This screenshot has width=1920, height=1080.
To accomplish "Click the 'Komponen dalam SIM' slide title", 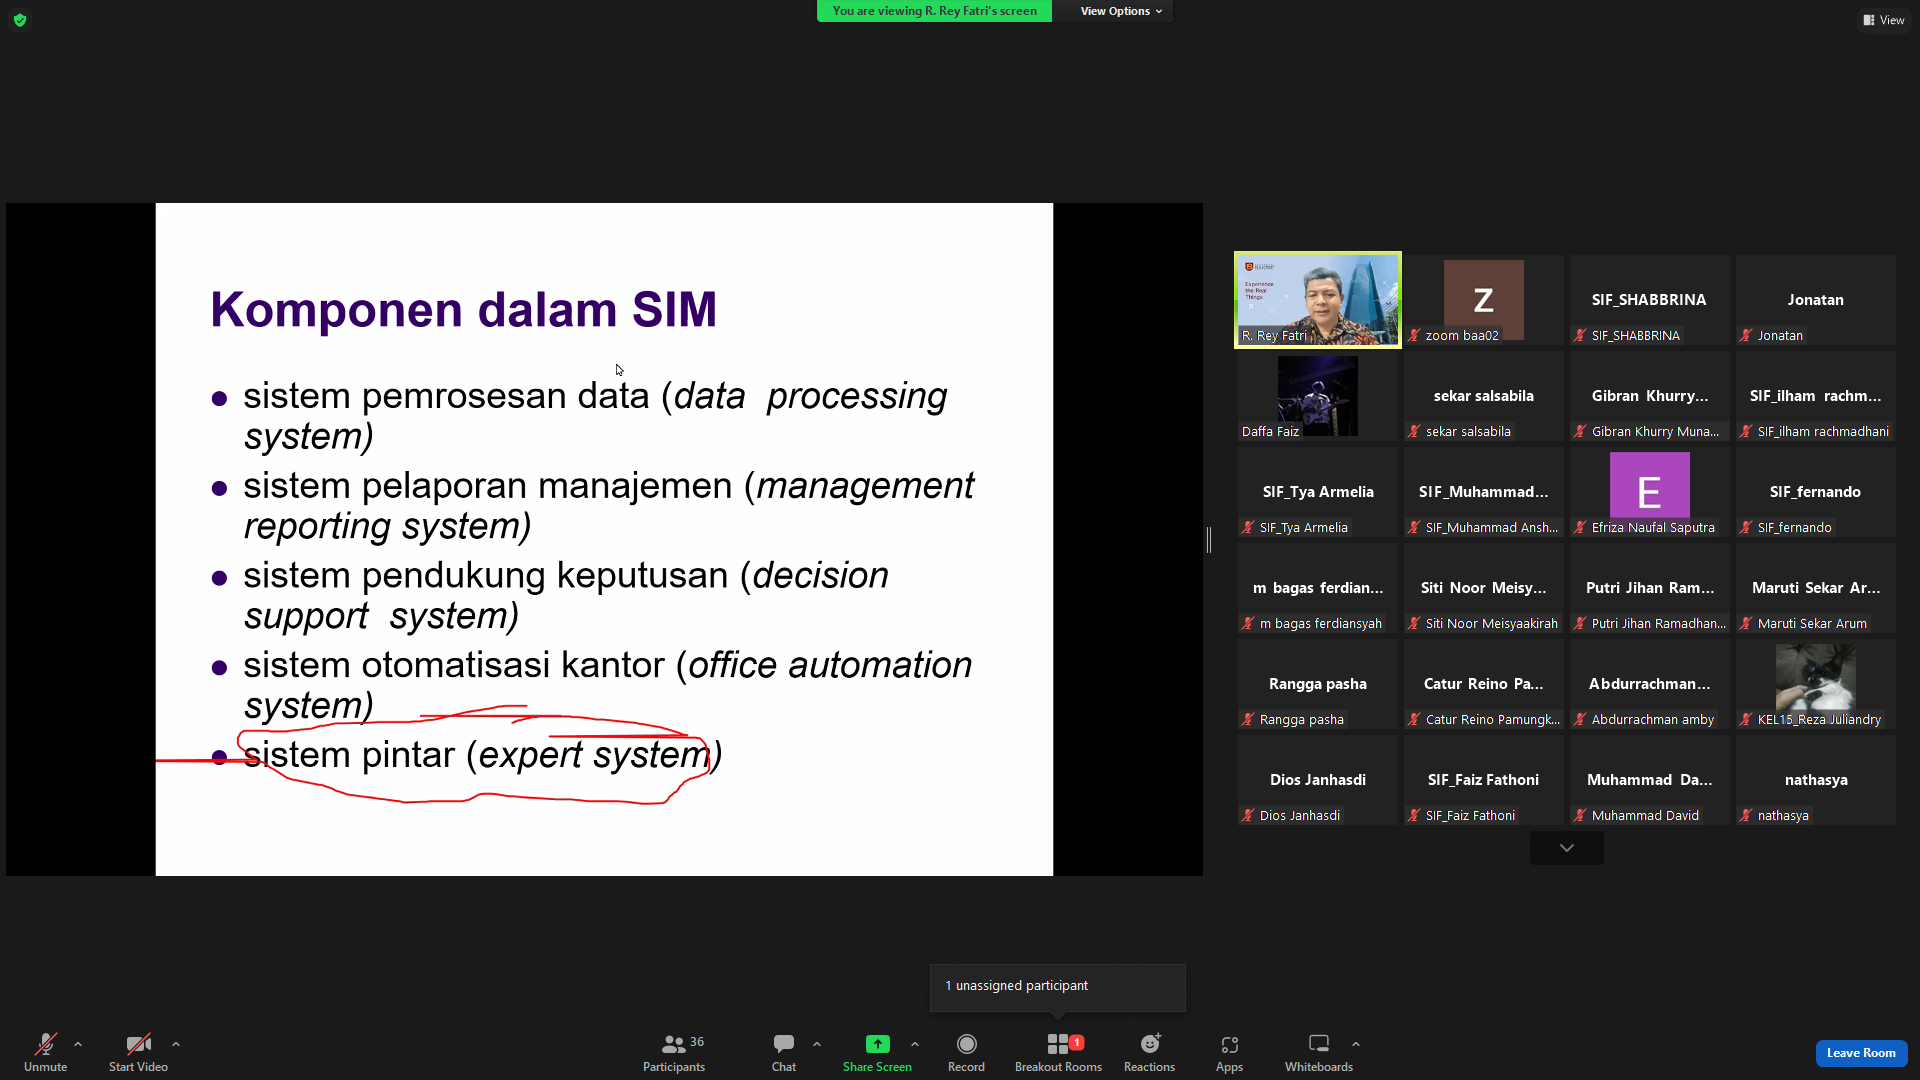I will pos(463,309).
